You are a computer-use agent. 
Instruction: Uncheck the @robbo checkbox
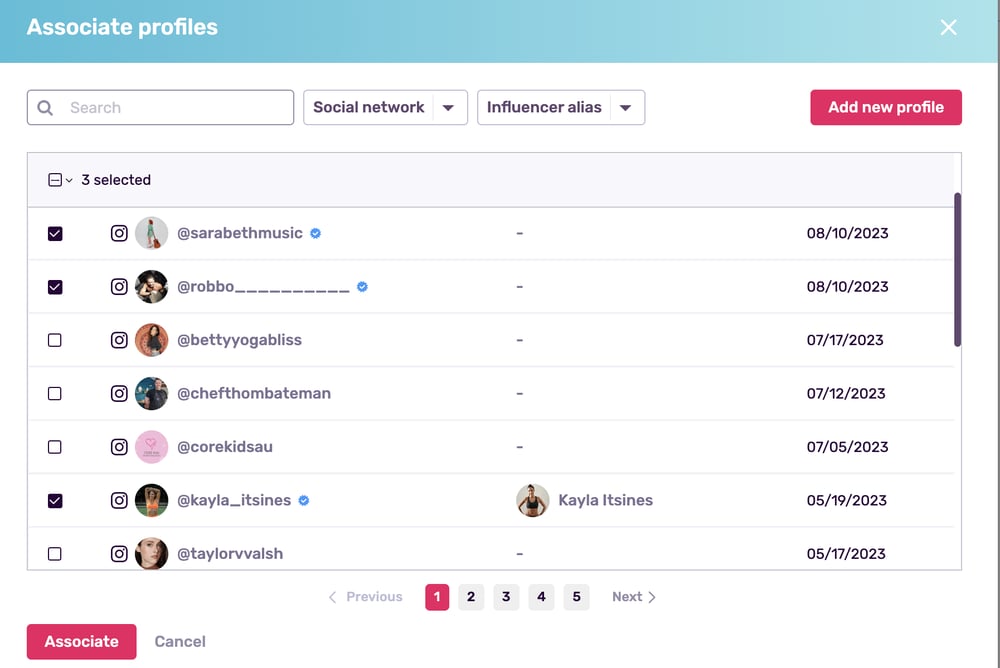(55, 287)
